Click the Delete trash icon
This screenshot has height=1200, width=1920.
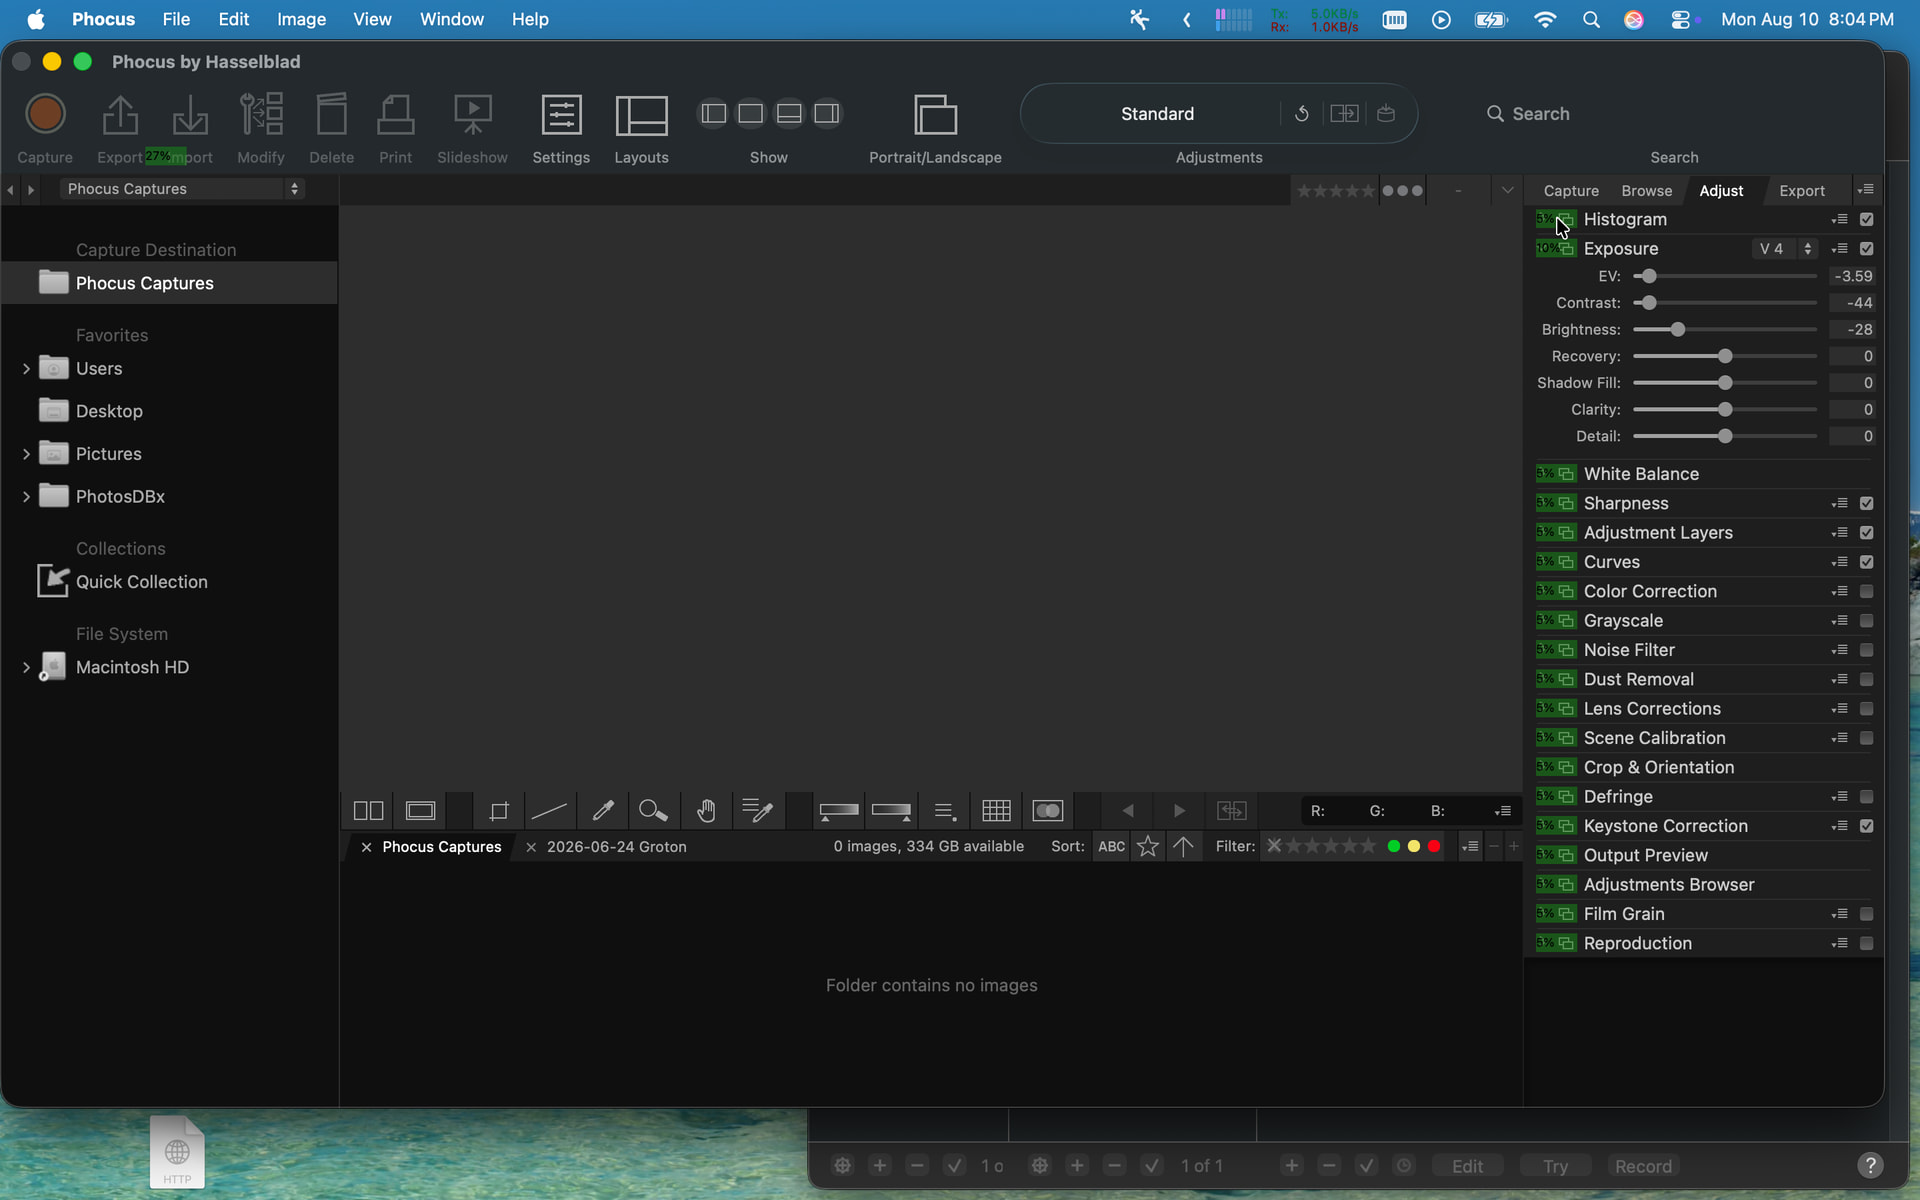[x=331, y=114]
